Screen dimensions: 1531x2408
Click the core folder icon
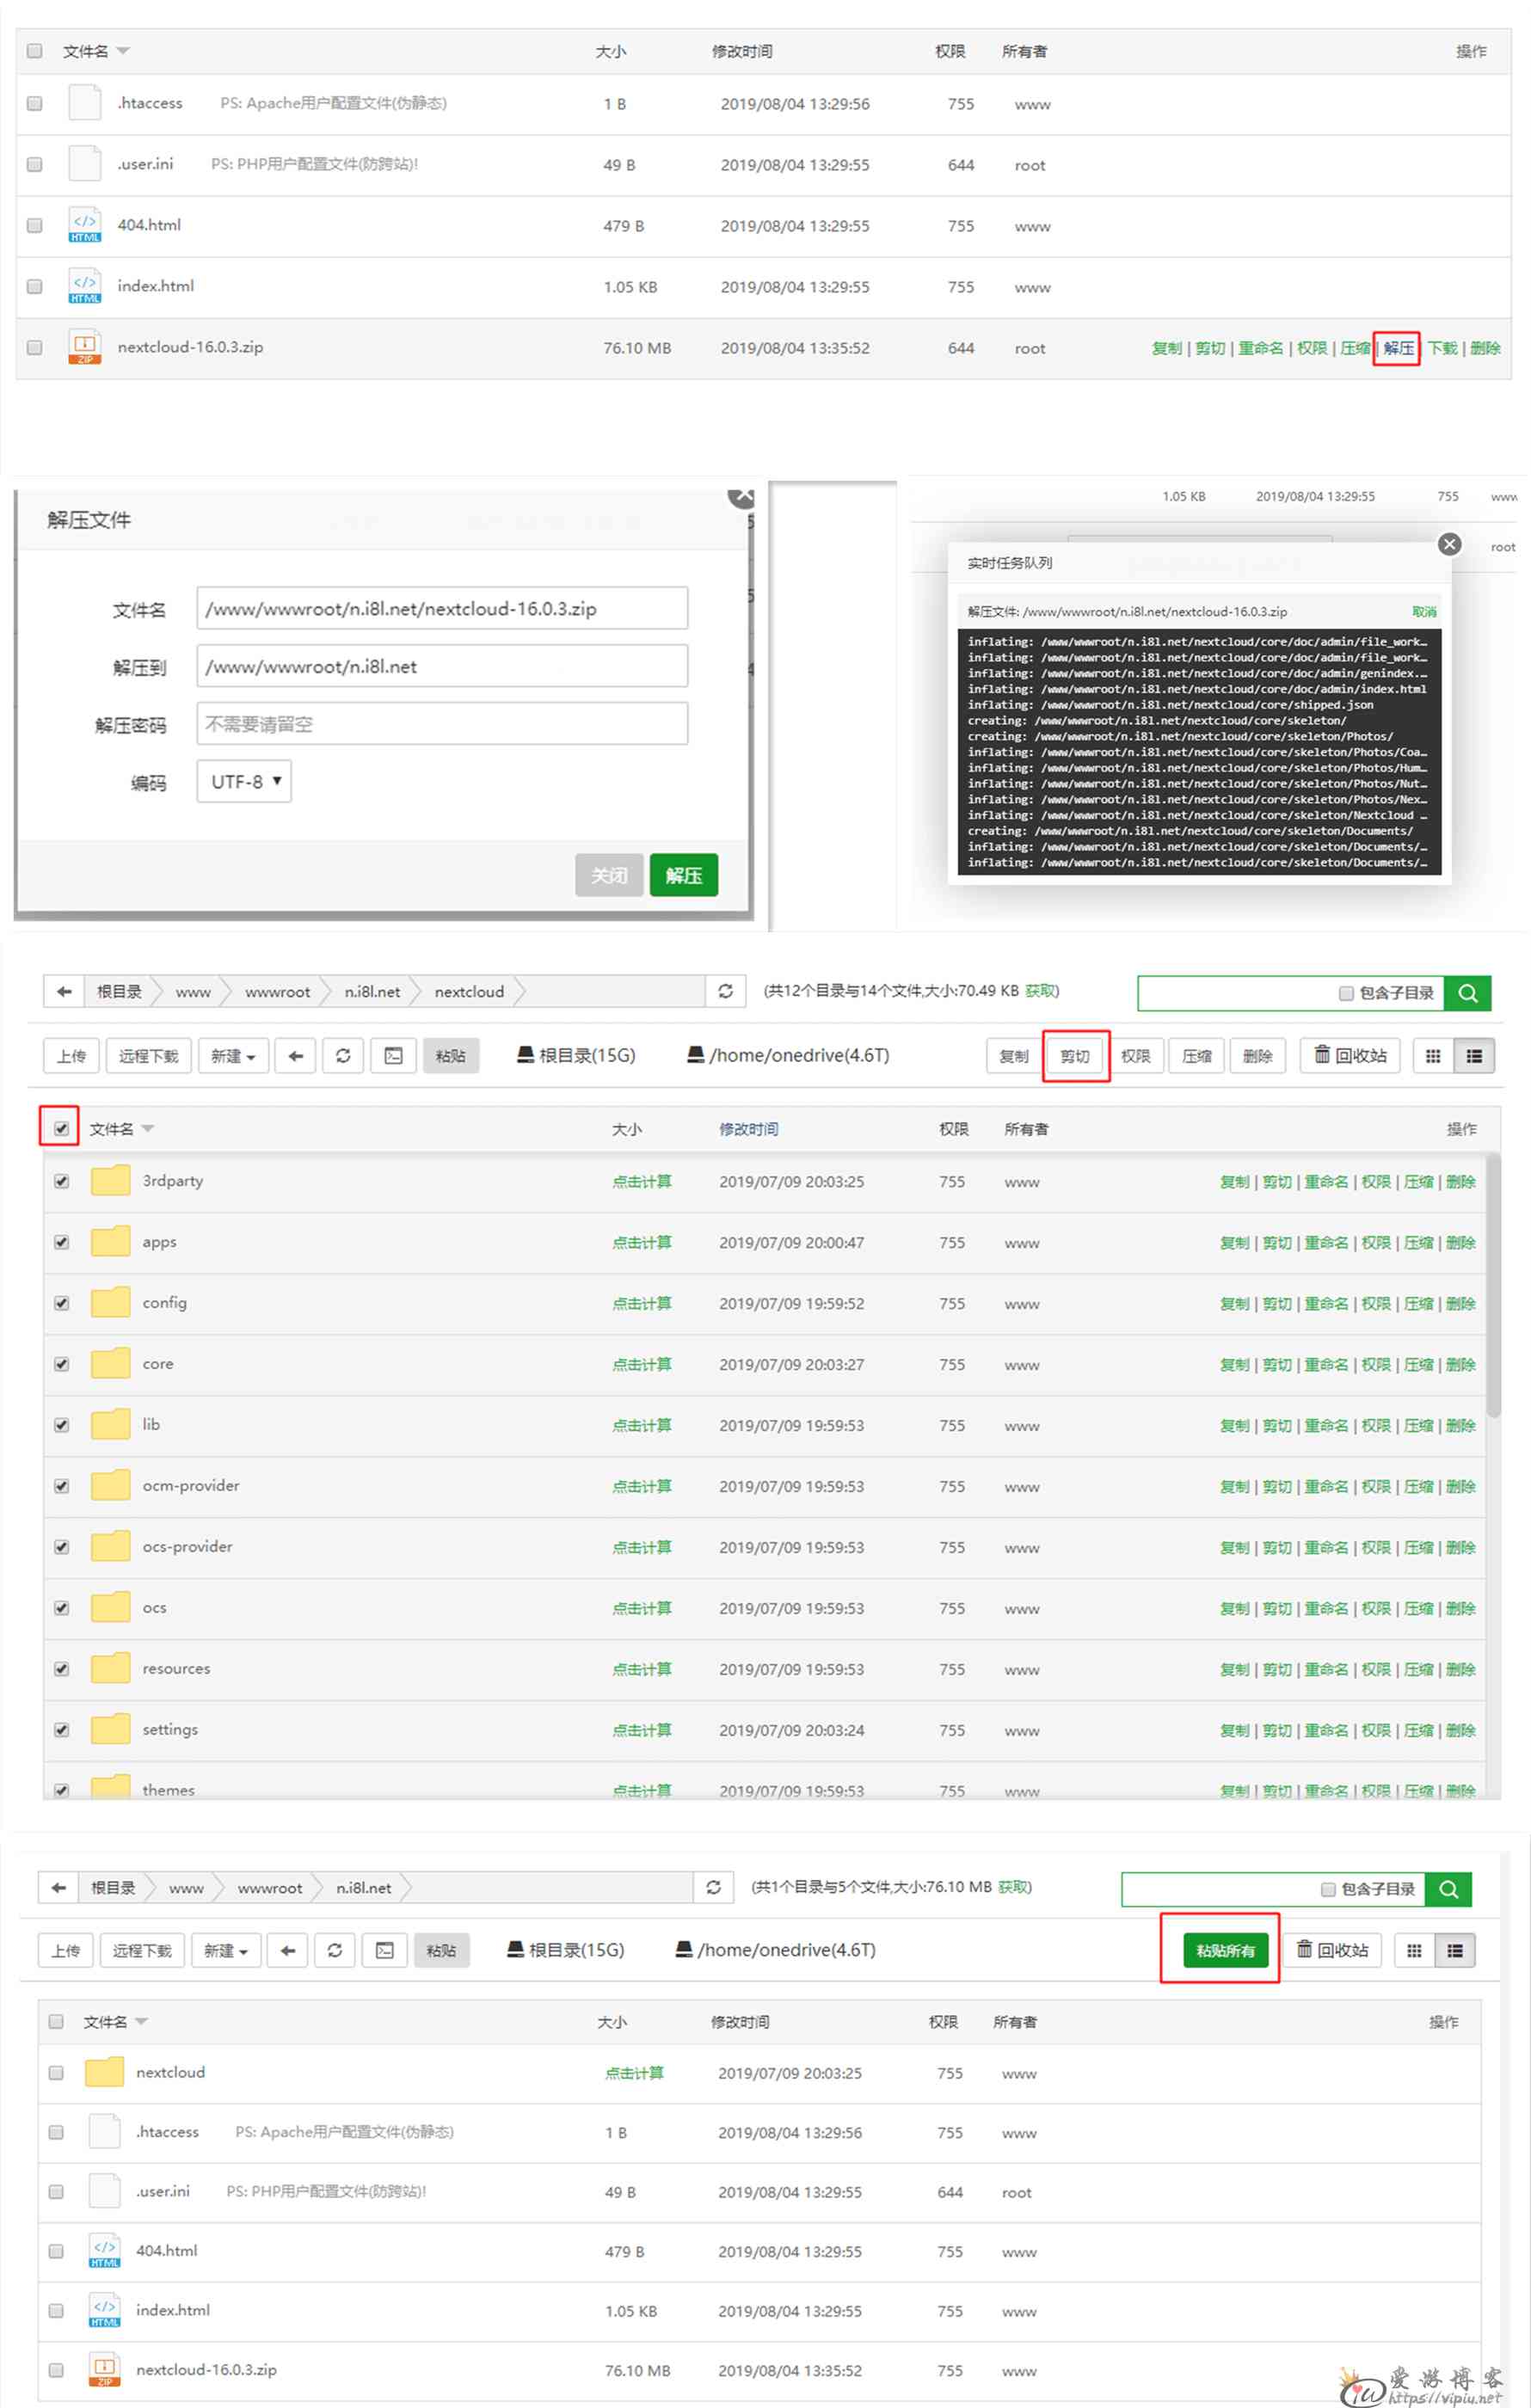click(110, 1363)
